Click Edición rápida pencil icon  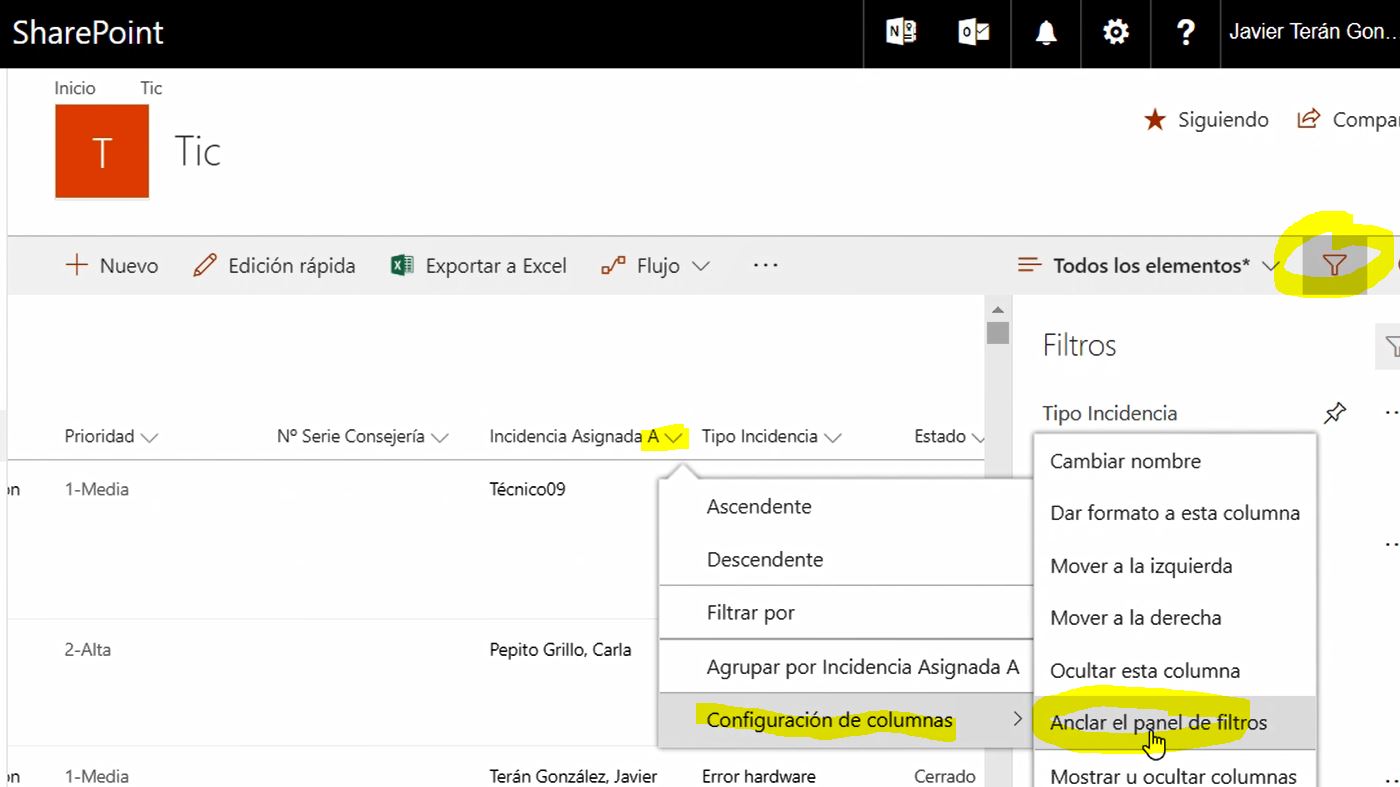203,264
